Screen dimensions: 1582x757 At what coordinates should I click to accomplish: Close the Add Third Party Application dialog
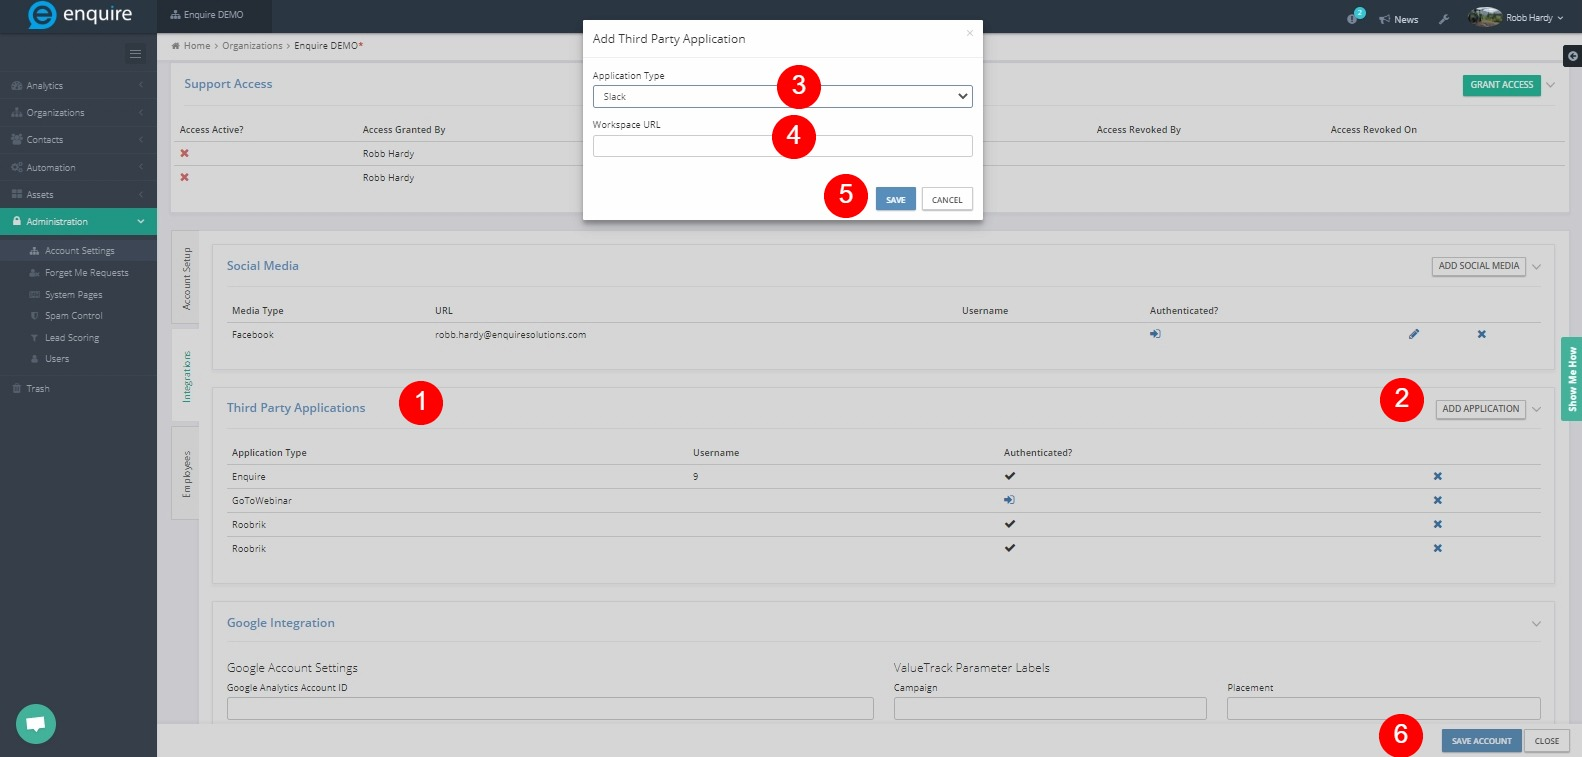(969, 33)
